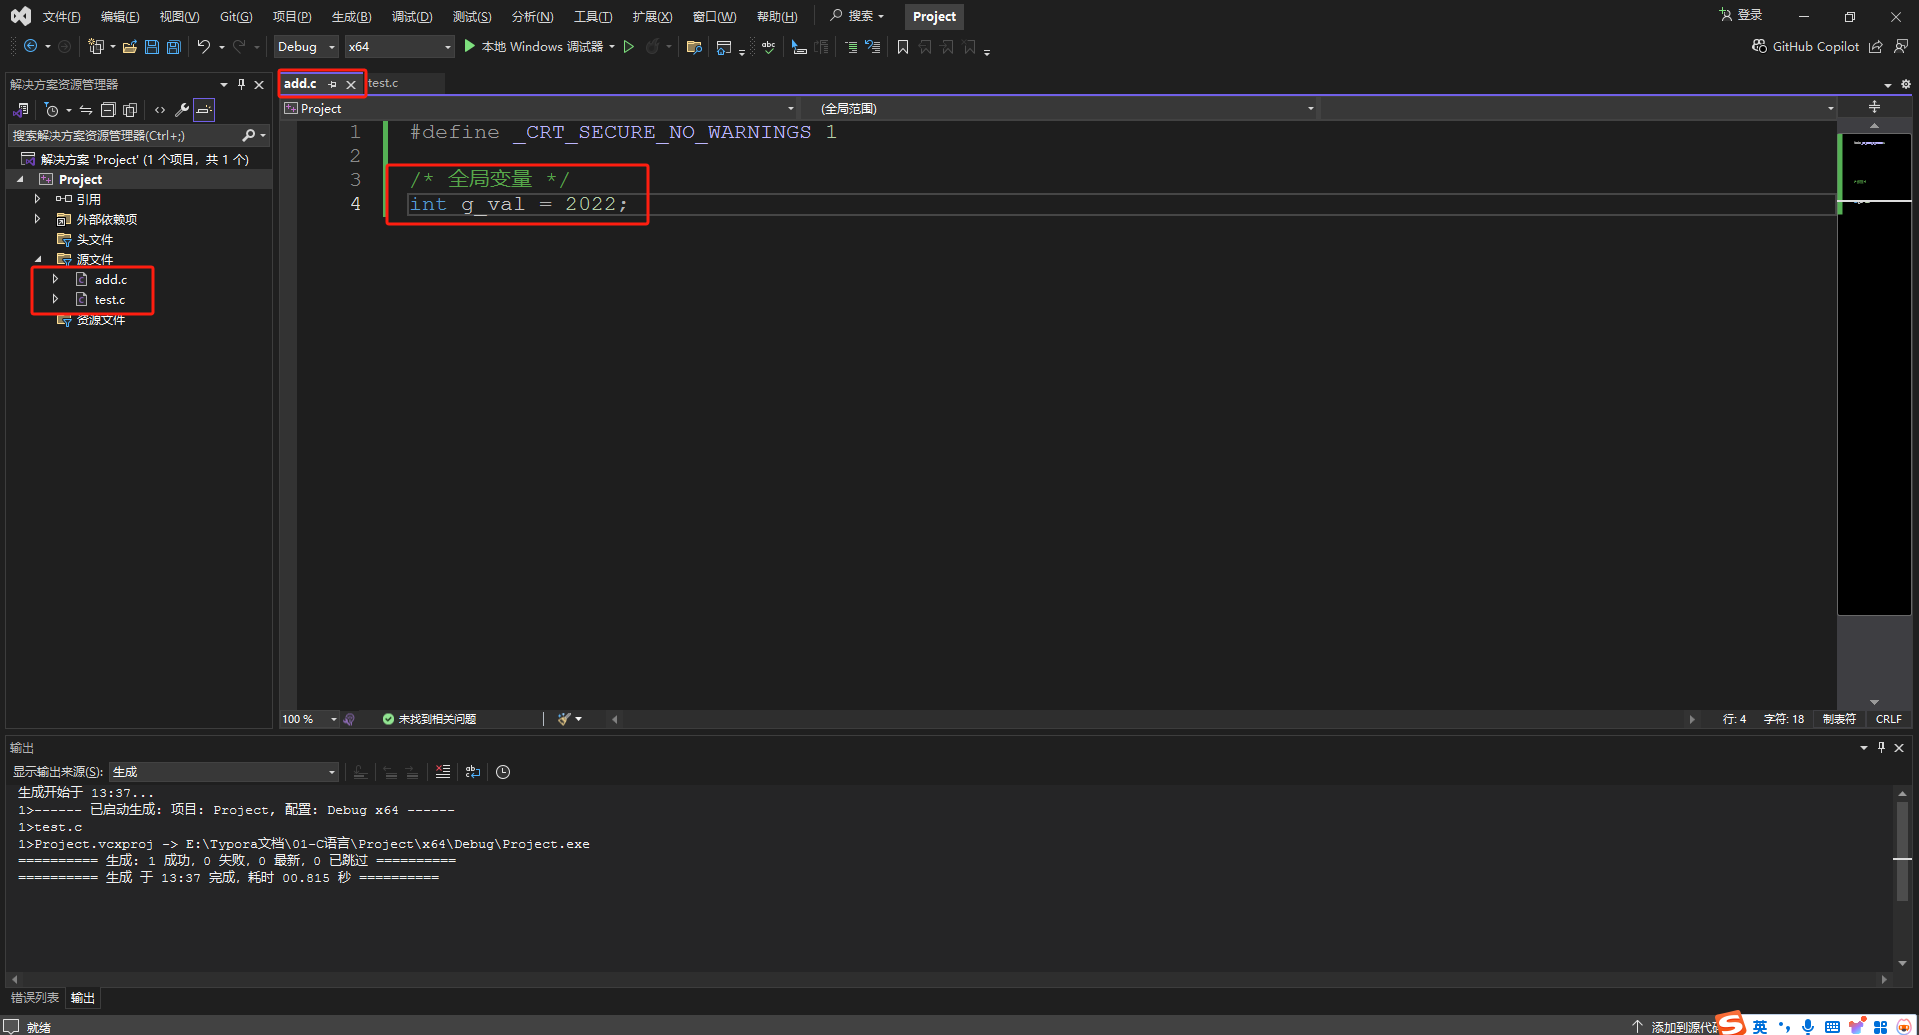Save the current file add.c

click(x=152, y=47)
